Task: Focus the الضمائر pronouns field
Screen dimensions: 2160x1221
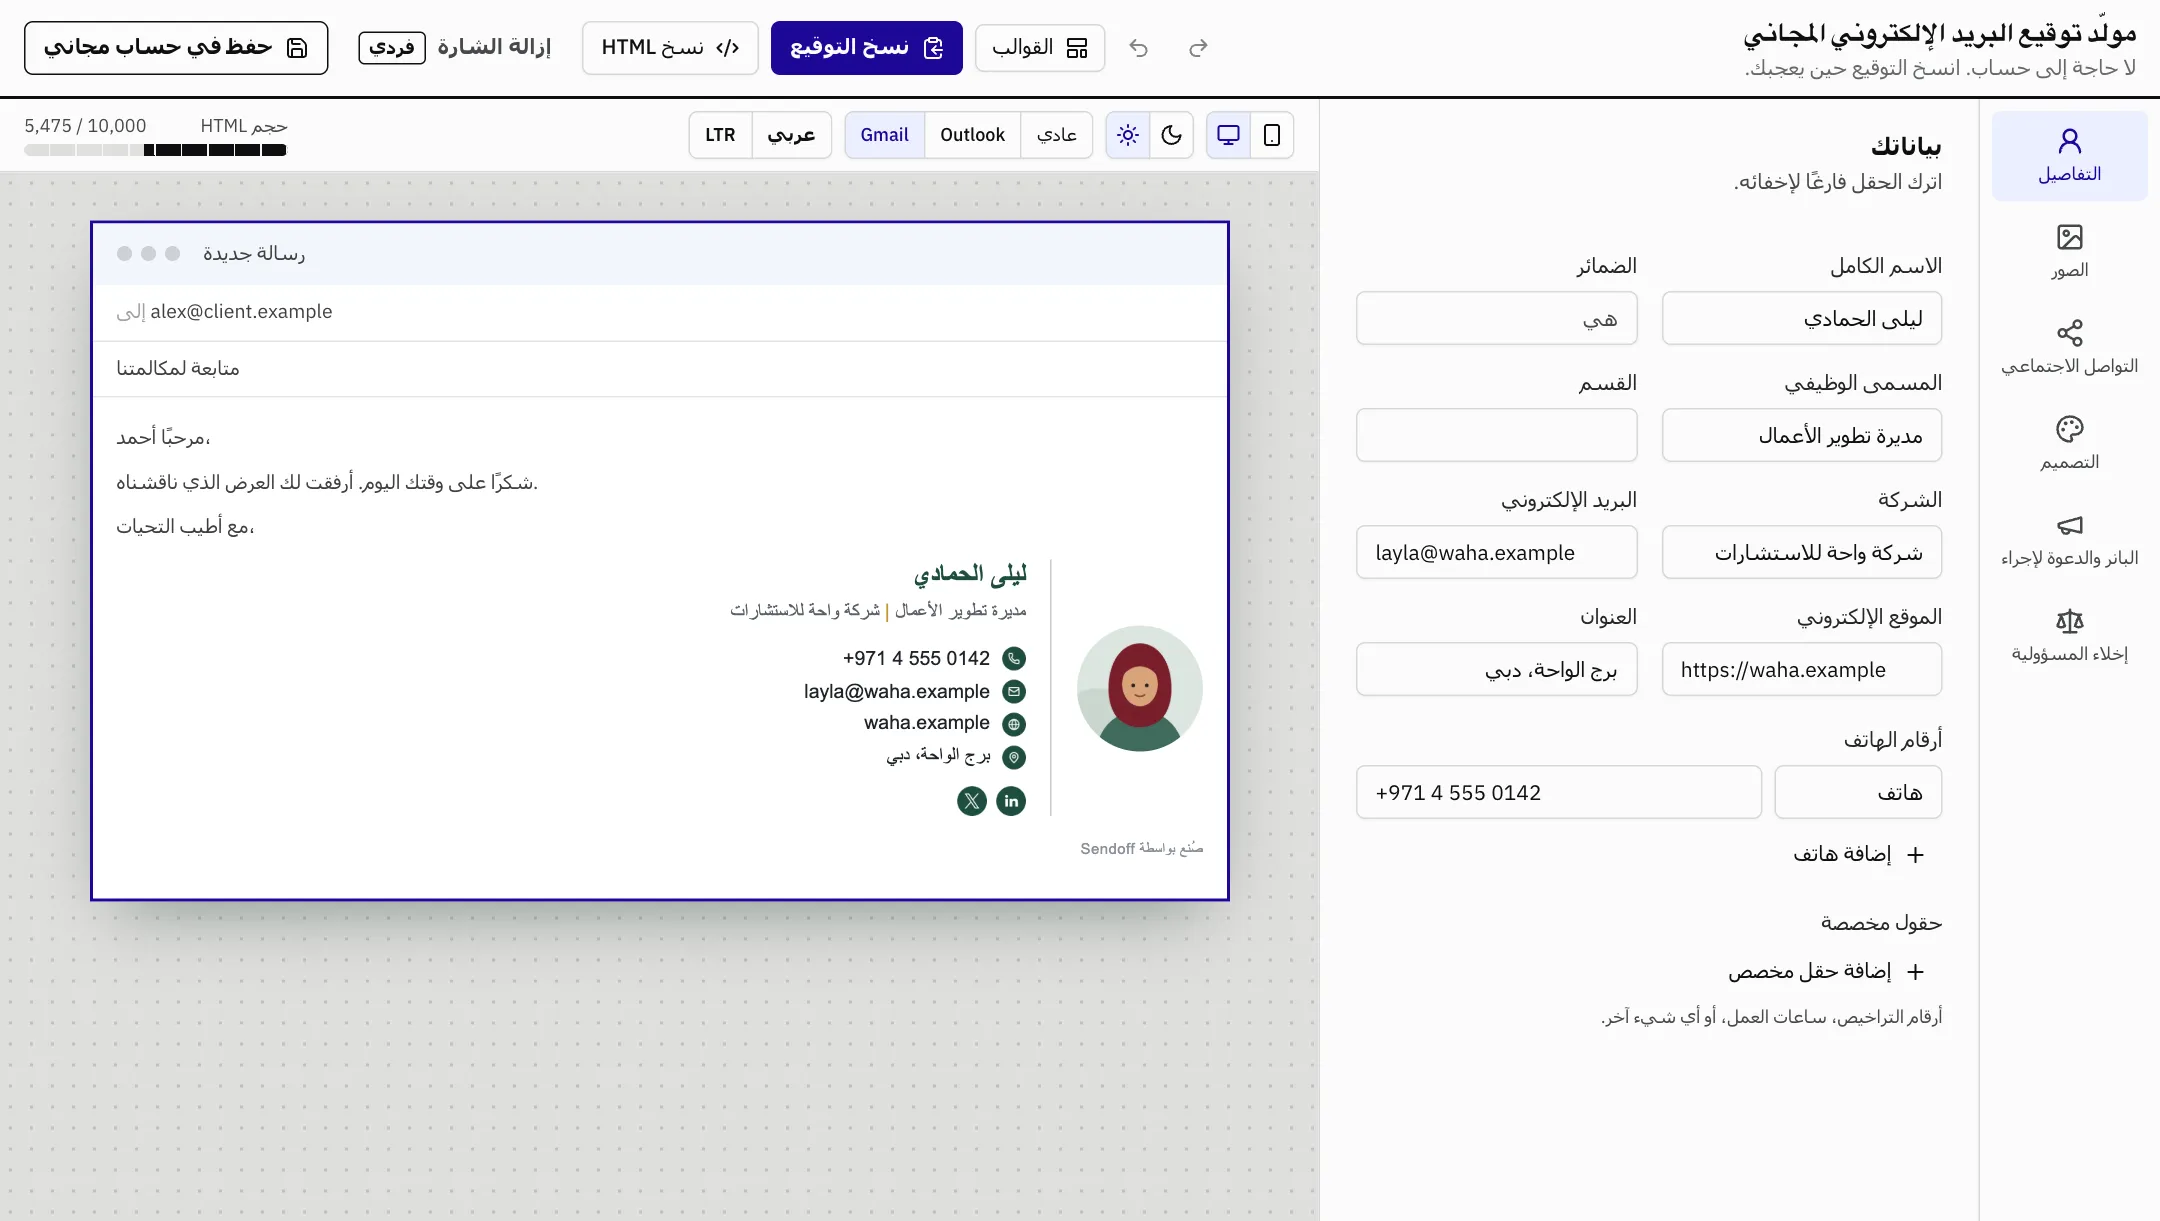Action: click(1496, 318)
